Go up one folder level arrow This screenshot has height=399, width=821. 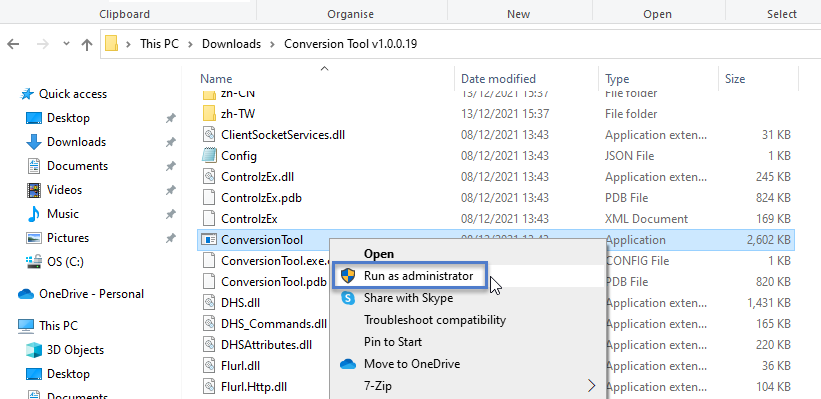coord(87,45)
